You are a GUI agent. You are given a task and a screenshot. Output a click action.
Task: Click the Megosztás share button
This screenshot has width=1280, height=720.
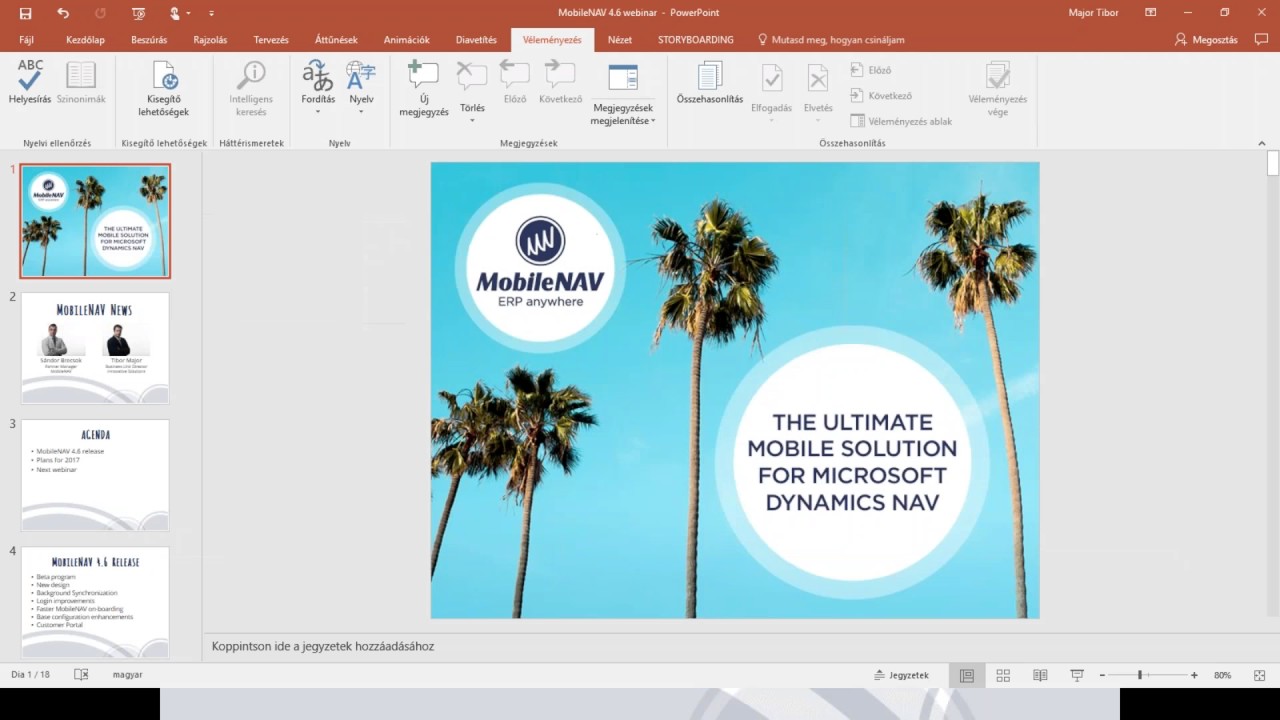1206,40
